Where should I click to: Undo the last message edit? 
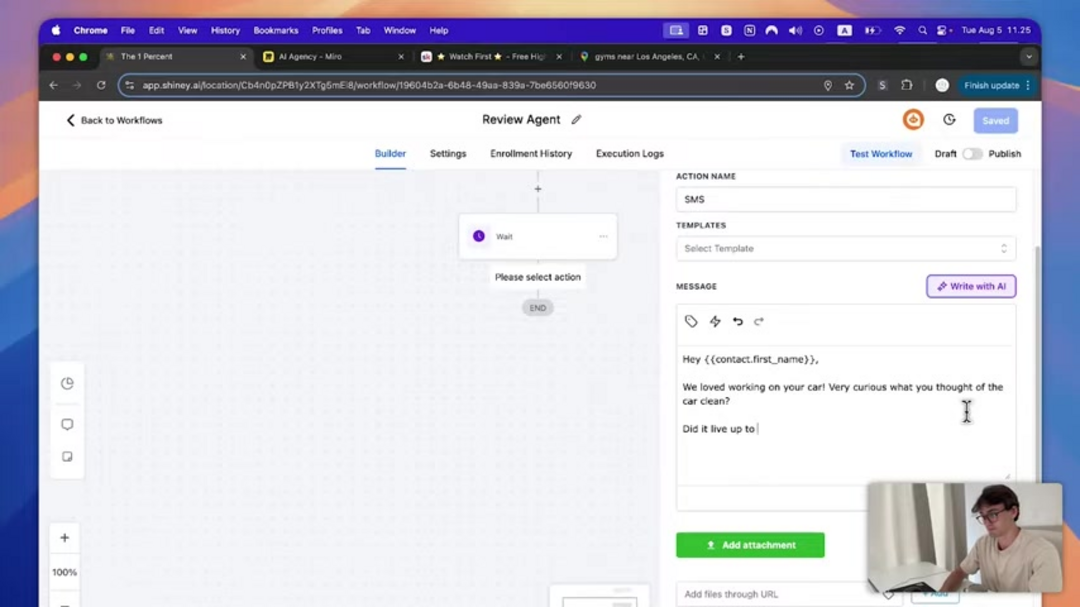tap(738, 321)
